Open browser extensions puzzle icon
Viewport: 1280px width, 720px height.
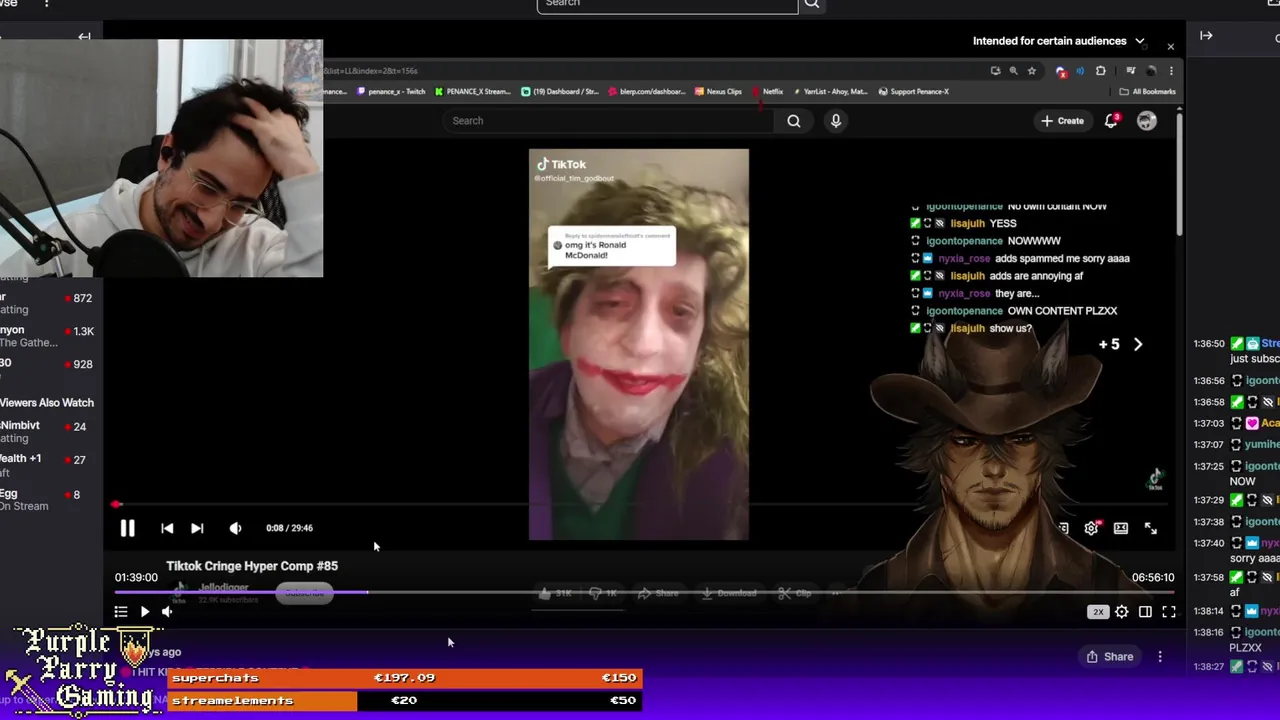(1101, 71)
